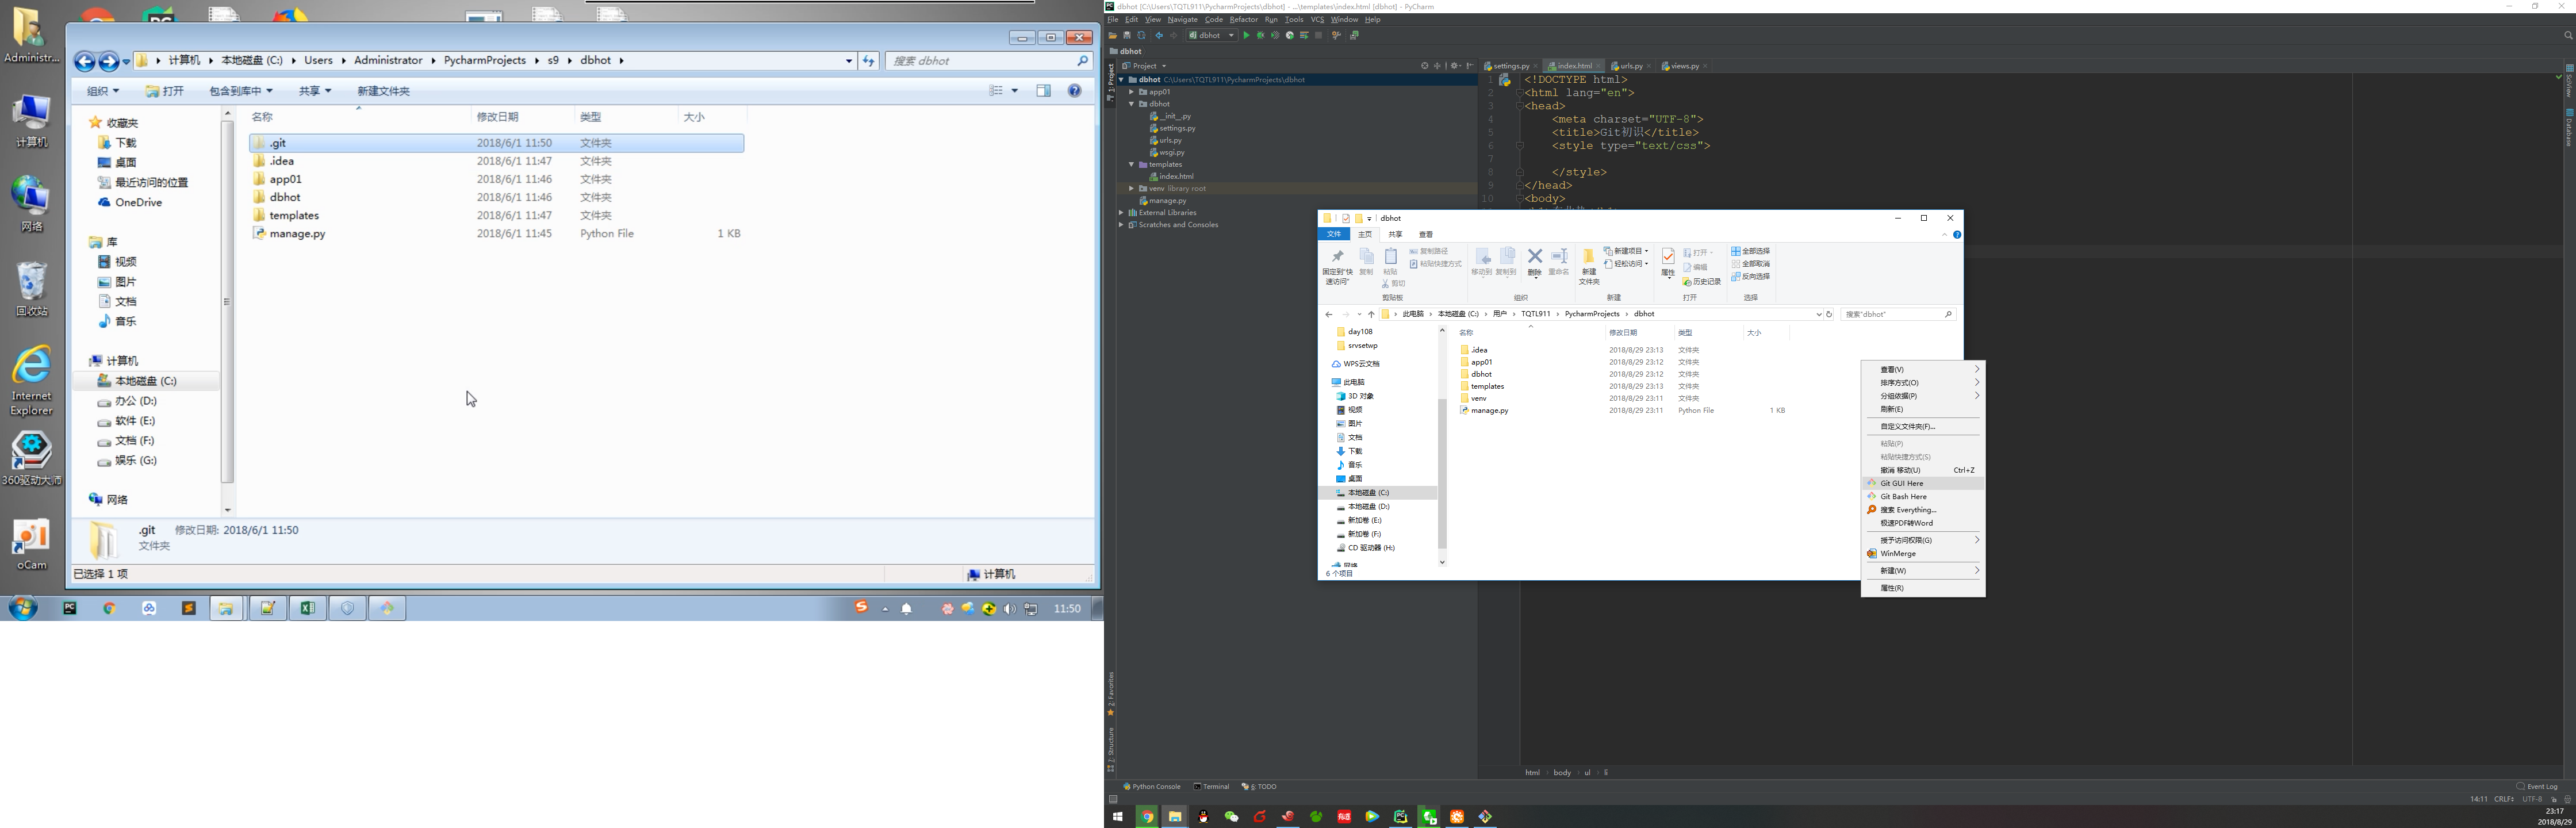Start the debugger in PyCharm toolbar
The height and width of the screenshot is (828, 2576).
pos(1261,35)
